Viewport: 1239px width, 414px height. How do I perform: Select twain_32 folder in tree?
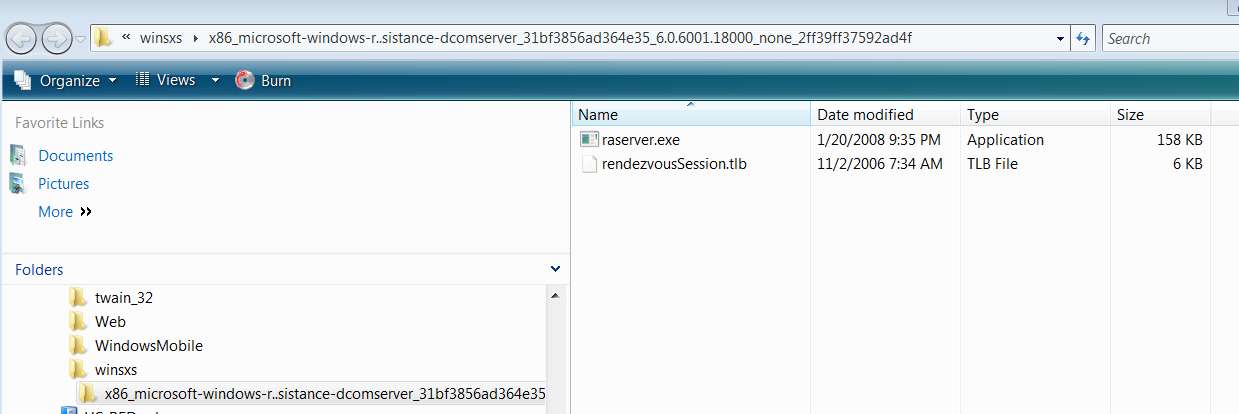124,298
